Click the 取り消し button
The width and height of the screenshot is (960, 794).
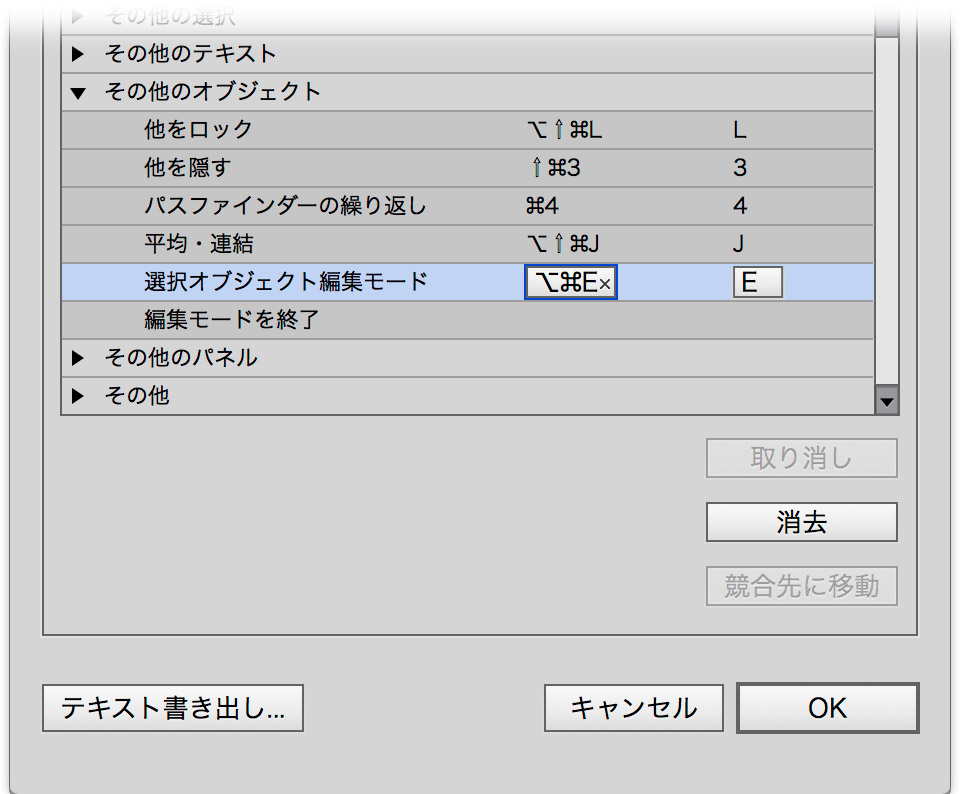[802, 458]
